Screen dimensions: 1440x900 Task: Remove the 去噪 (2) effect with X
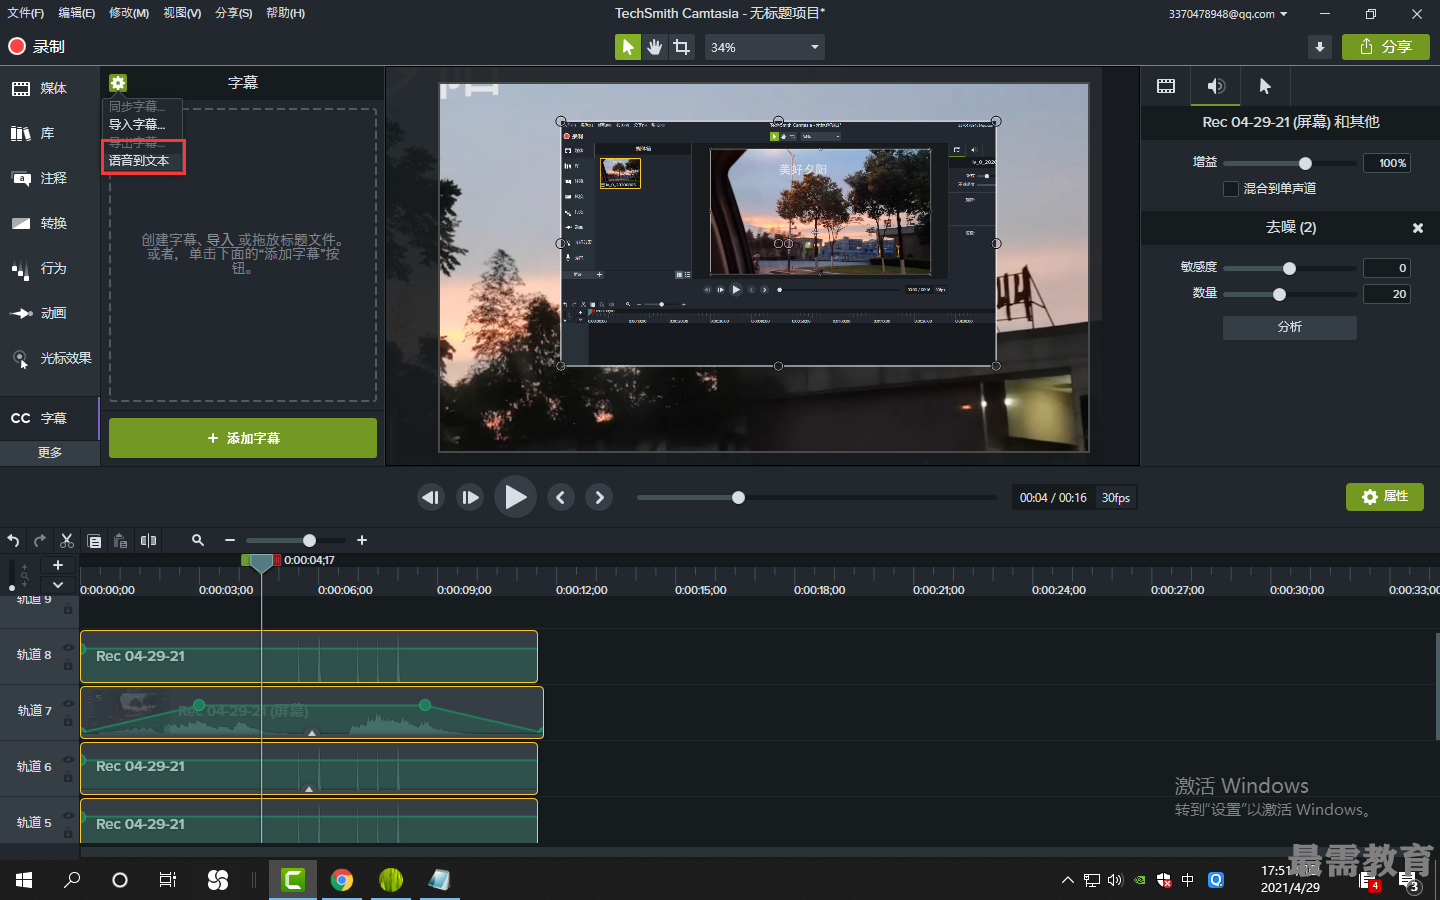(1417, 228)
